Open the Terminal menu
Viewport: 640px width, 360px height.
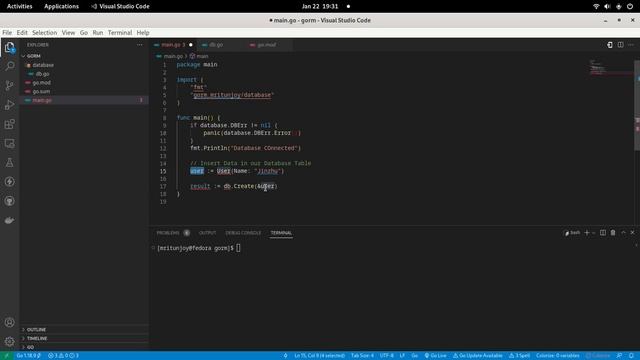(120, 33)
